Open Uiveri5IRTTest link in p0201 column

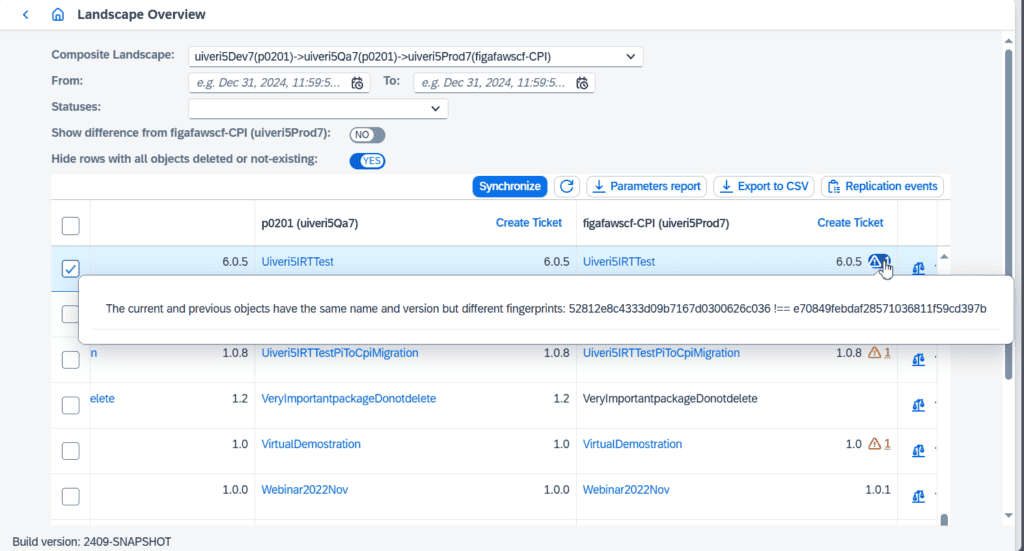[x=297, y=262]
